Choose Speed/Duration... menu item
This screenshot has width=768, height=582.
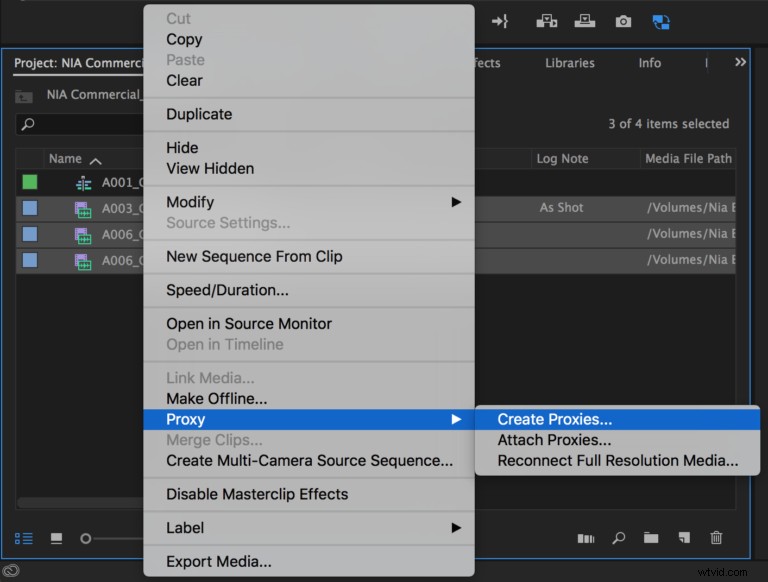(309, 290)
